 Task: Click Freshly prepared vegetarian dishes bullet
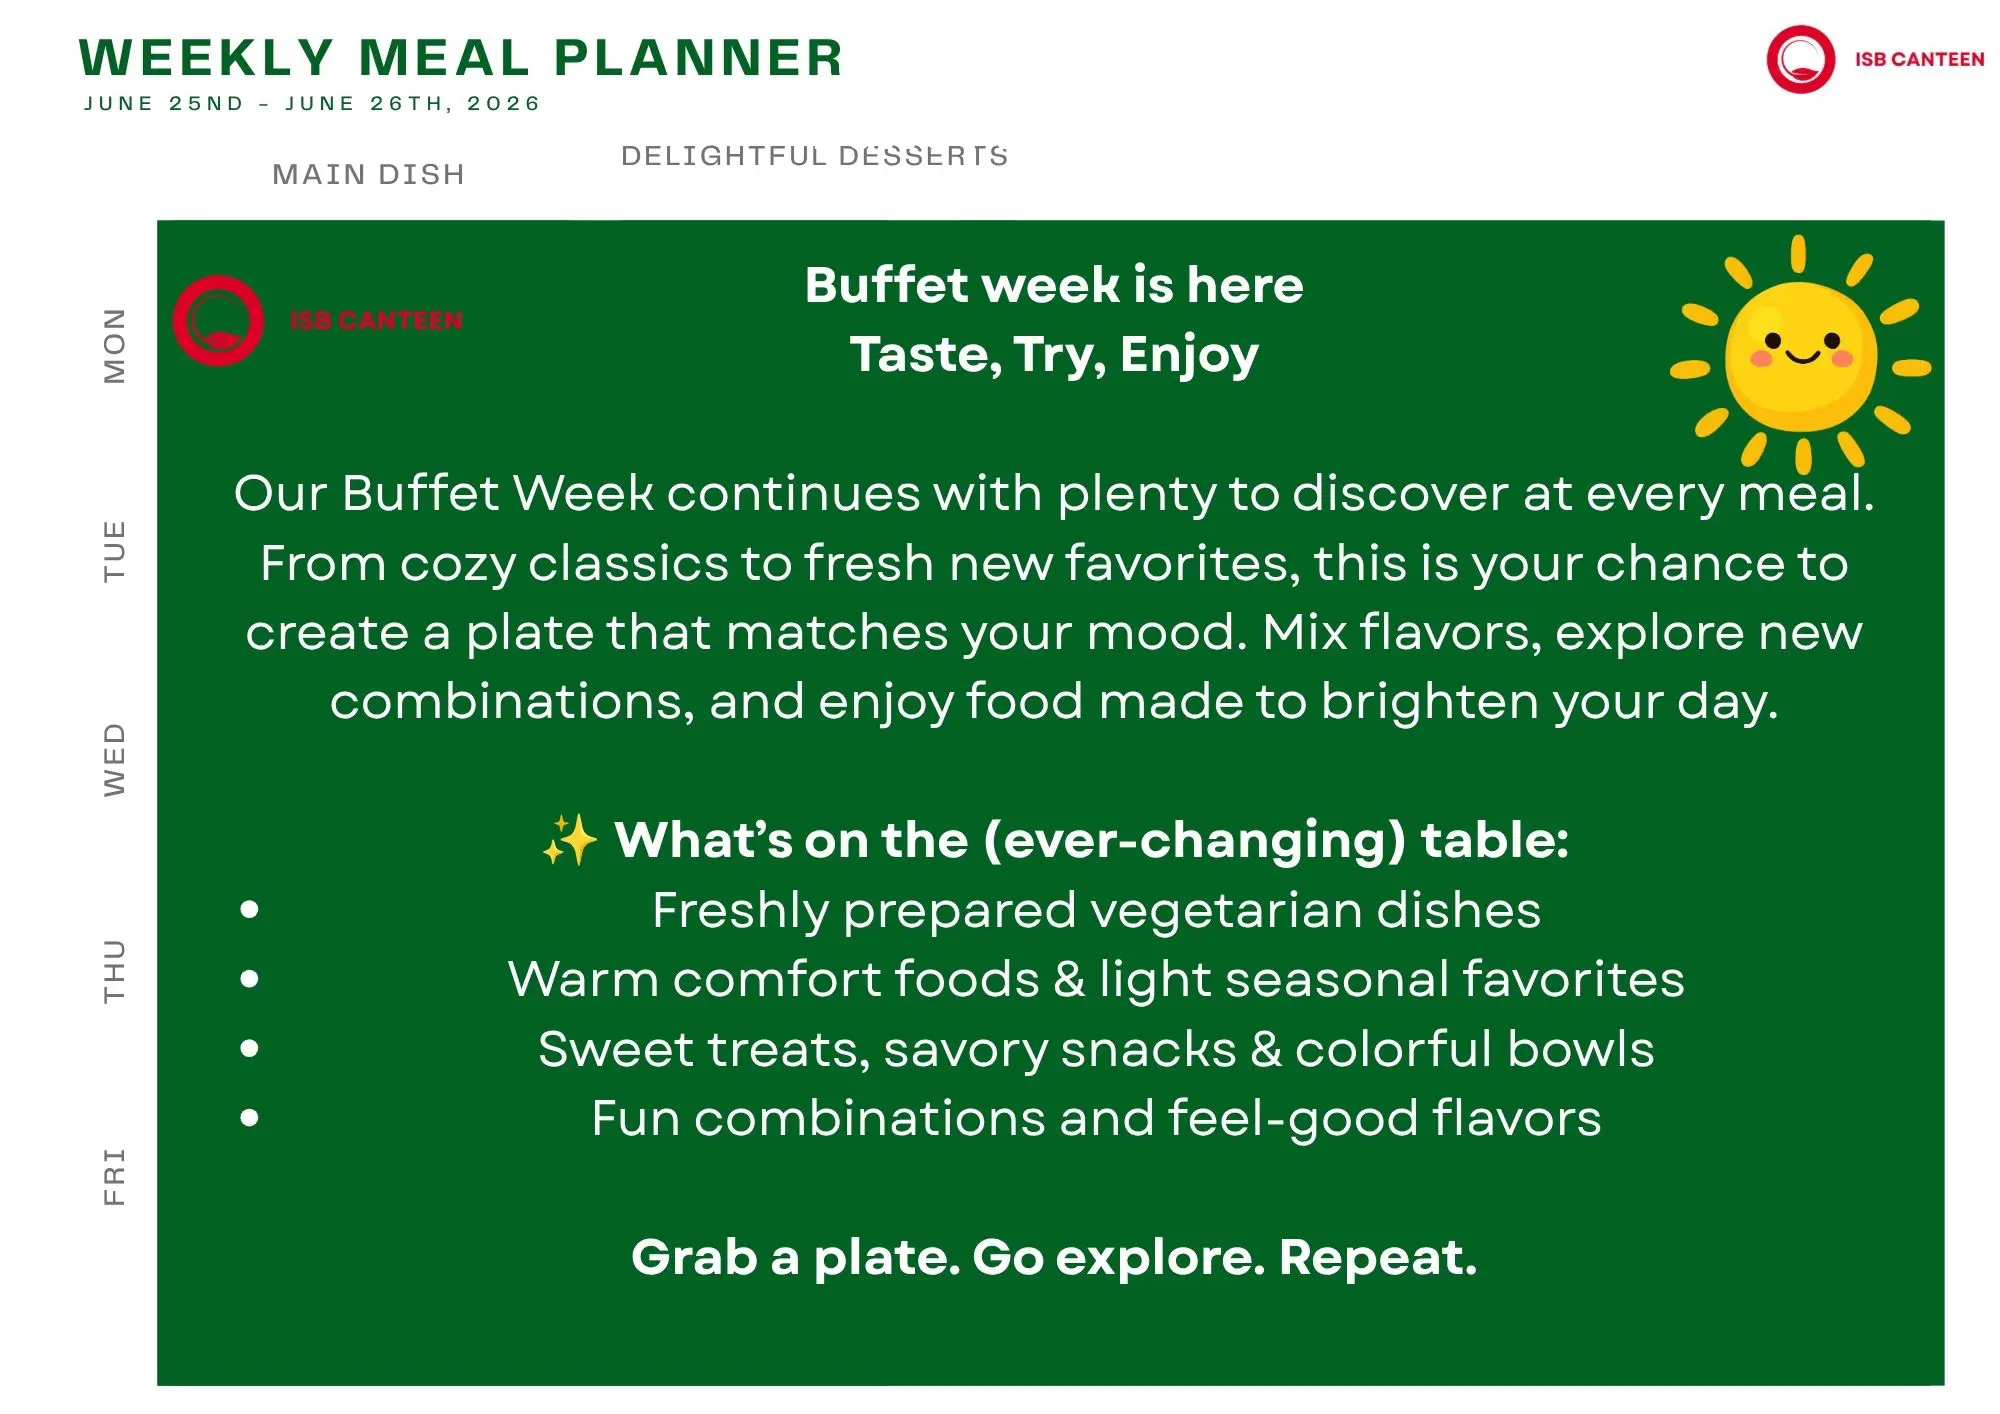click(x=1096, y=911)
